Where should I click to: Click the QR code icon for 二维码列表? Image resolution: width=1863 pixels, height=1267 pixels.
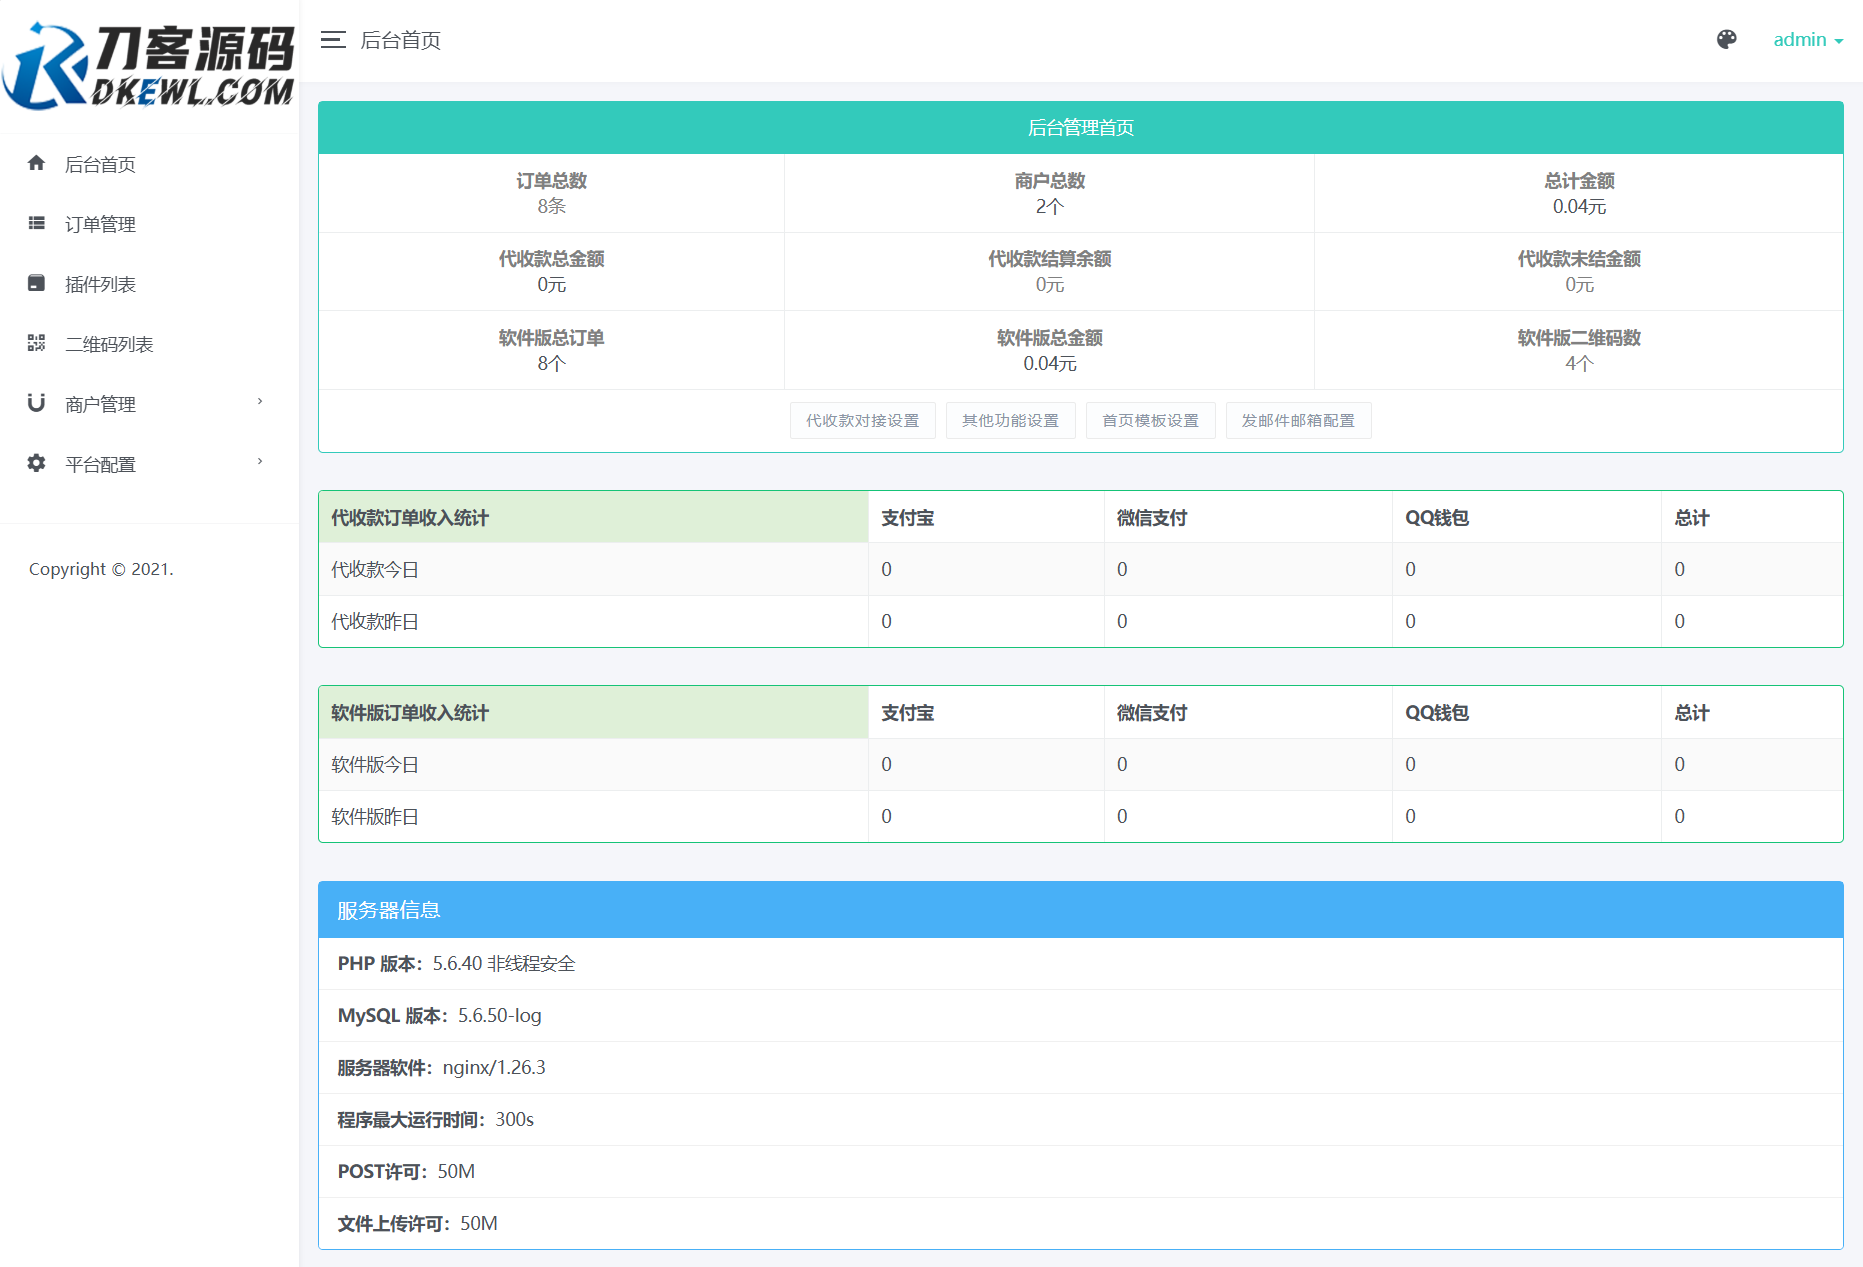click(36, 343)
